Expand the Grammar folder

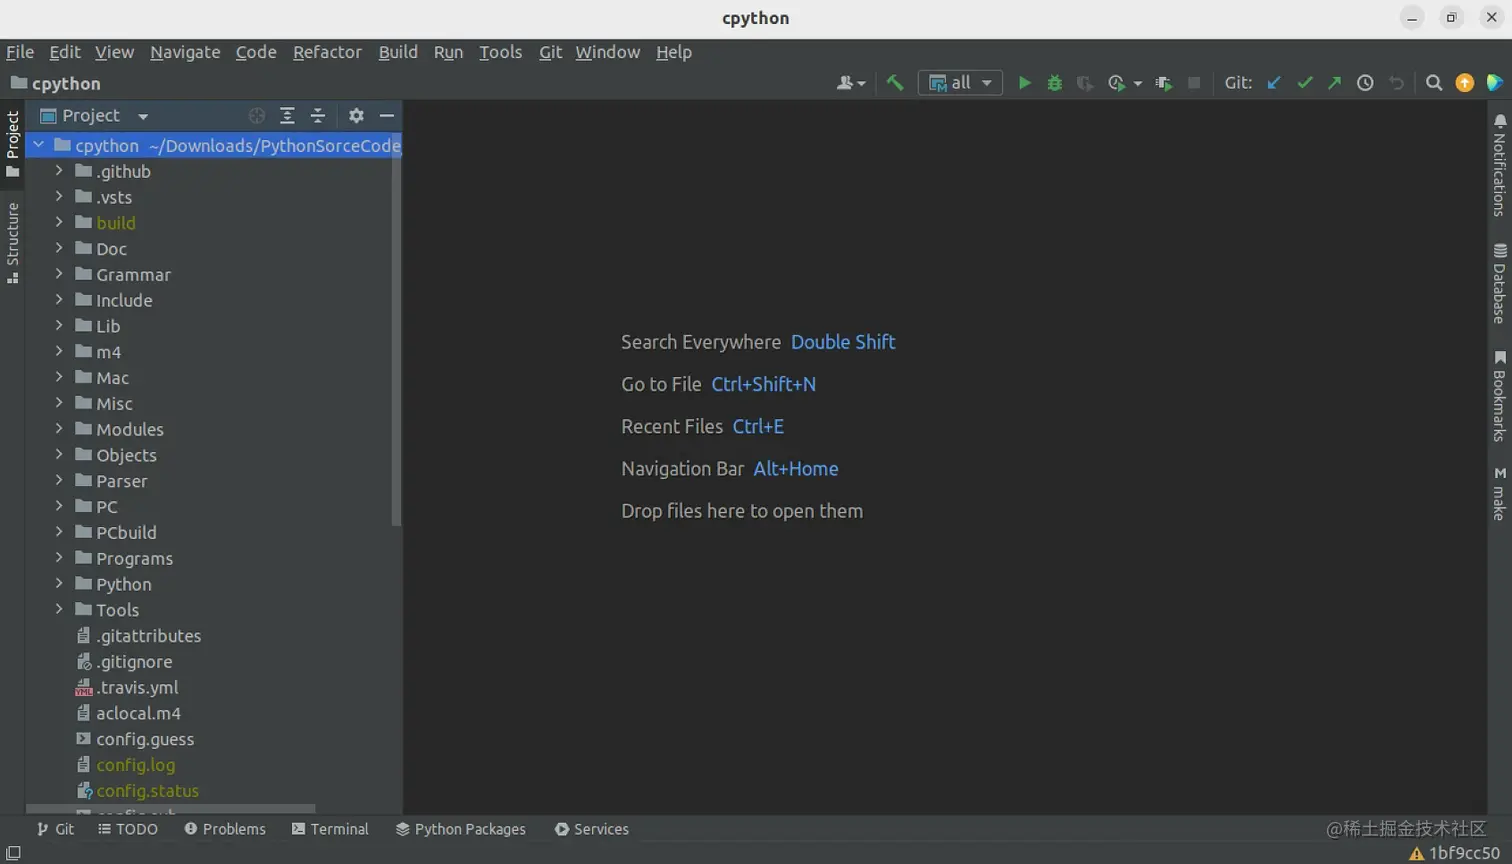(x=59, y=274)
